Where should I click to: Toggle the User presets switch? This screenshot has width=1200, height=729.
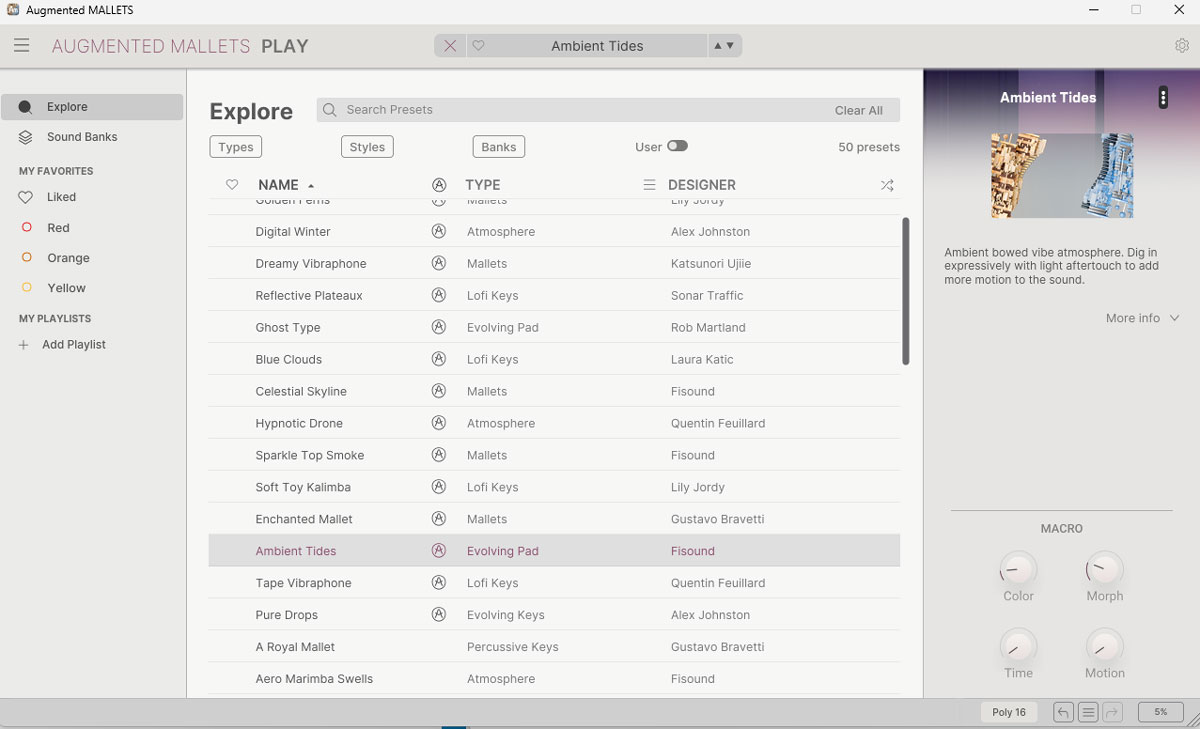677,146
